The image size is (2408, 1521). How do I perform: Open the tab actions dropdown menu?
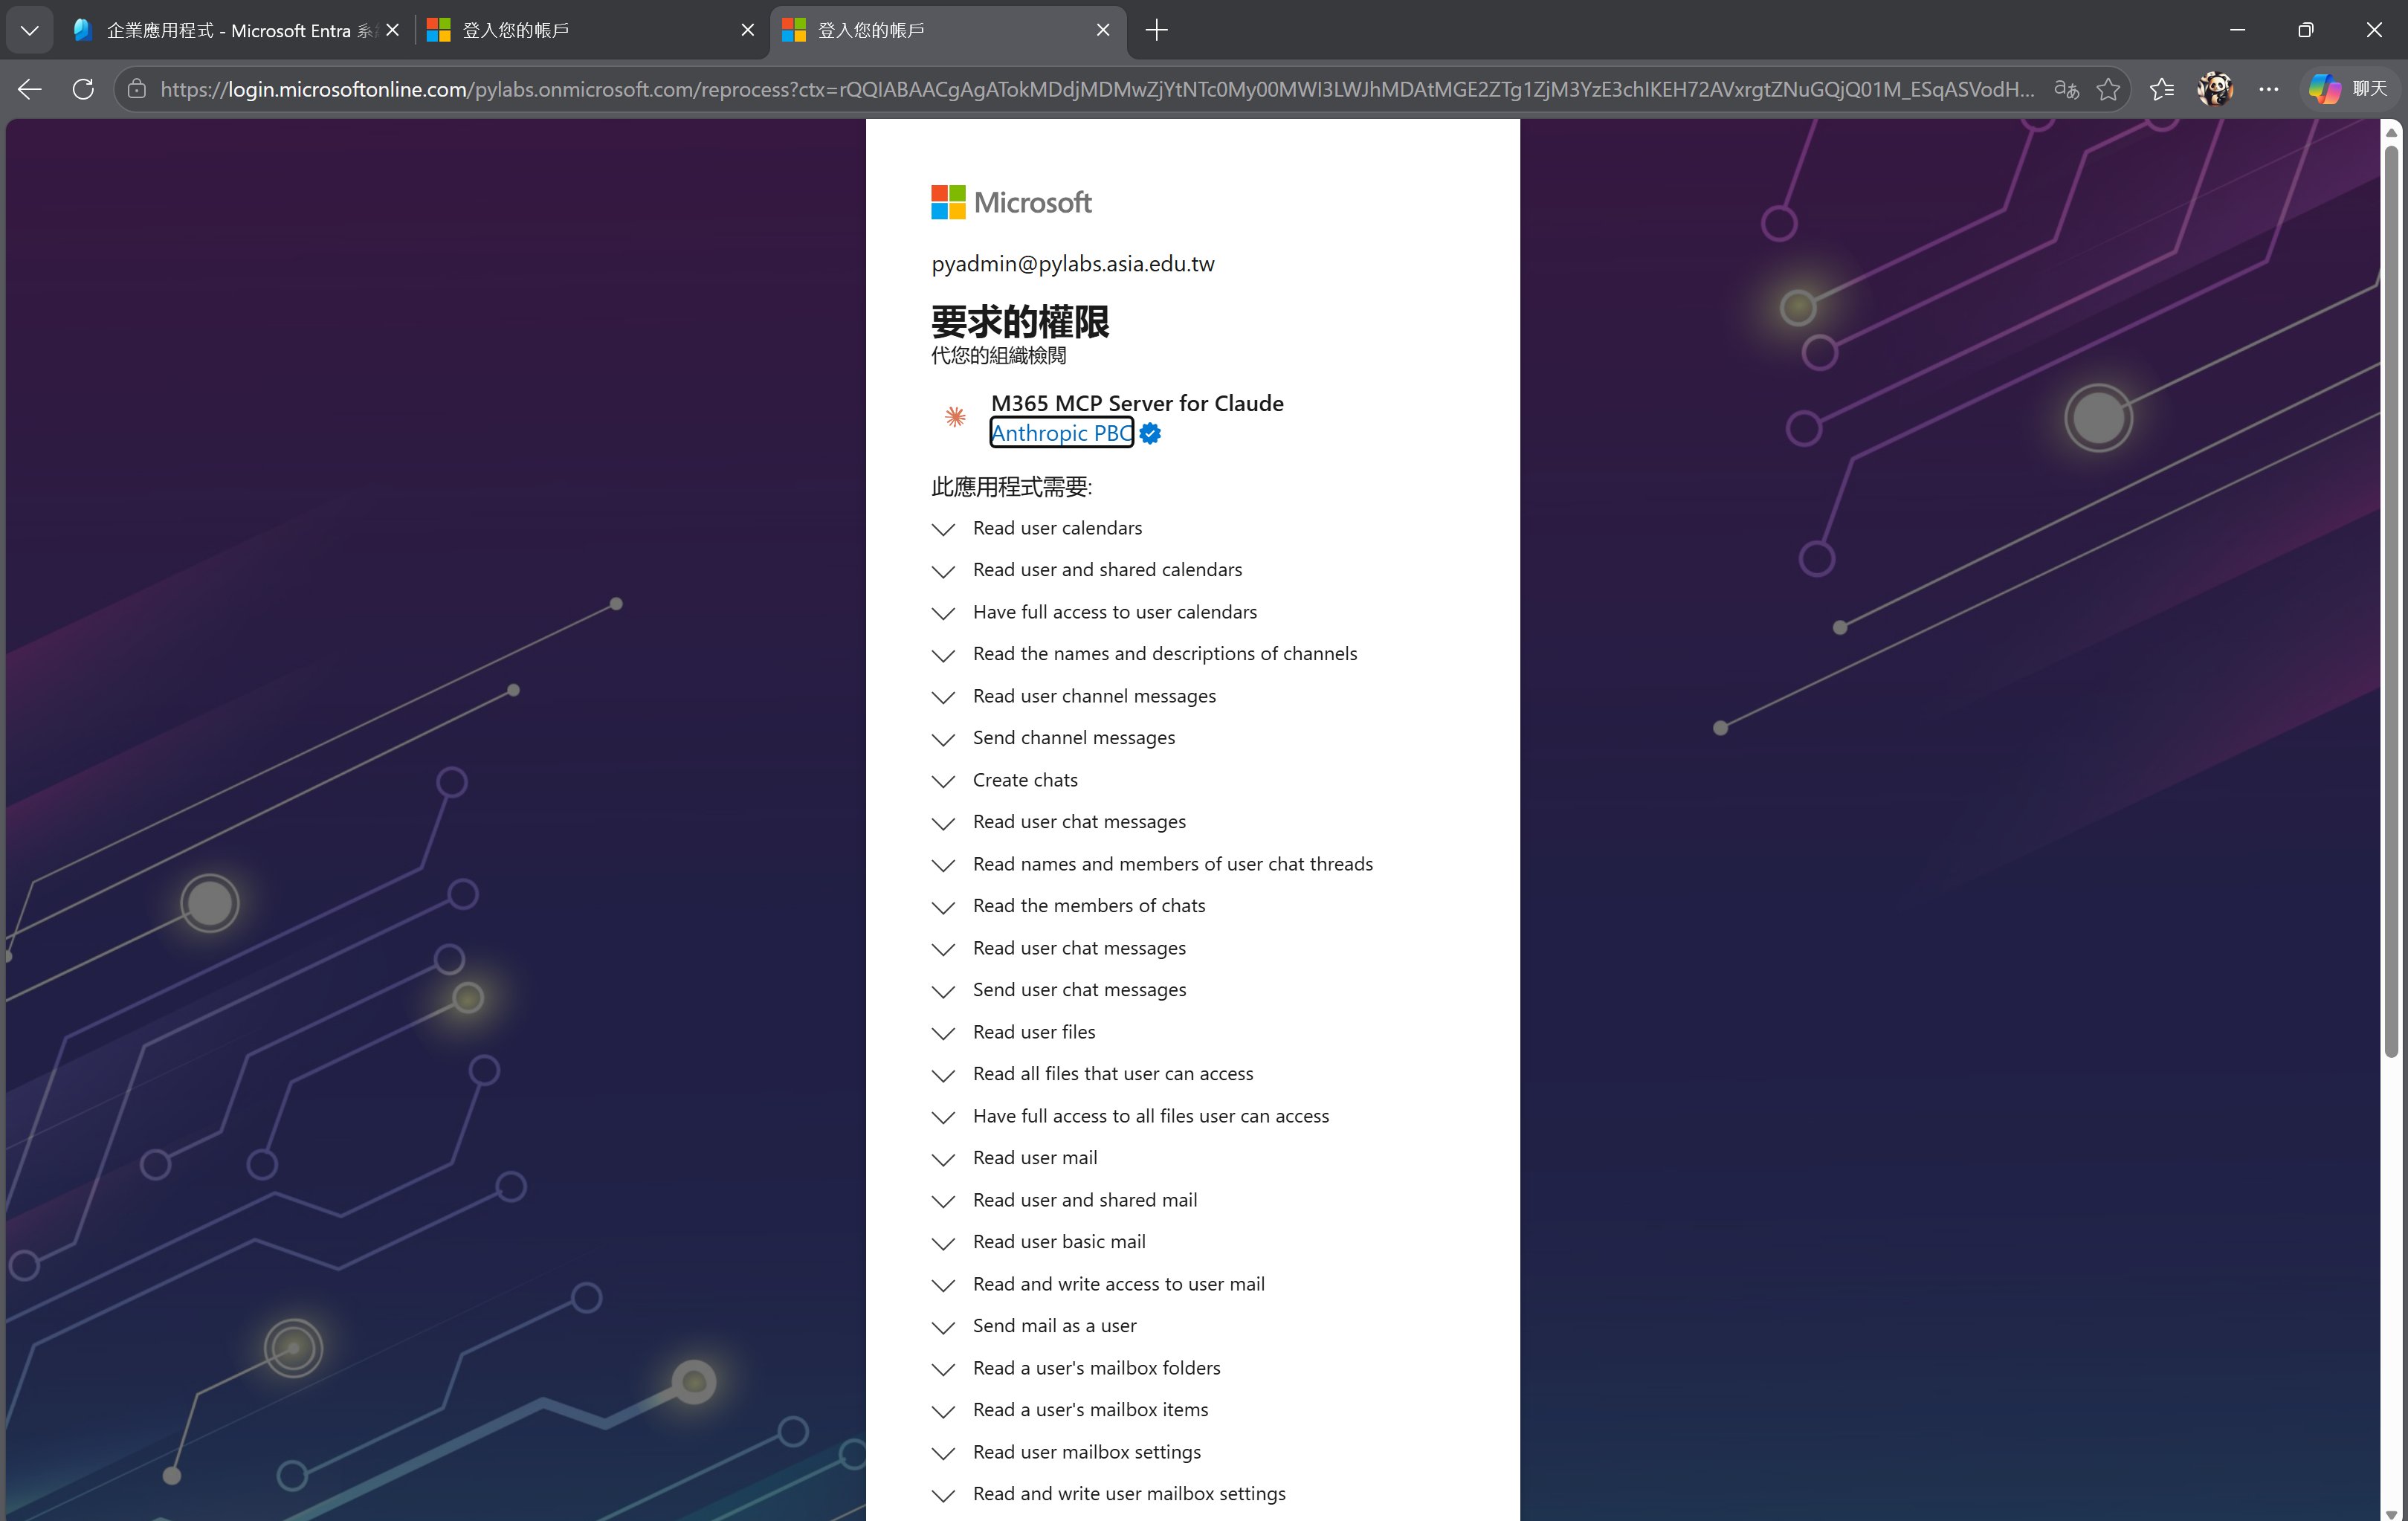30,30
